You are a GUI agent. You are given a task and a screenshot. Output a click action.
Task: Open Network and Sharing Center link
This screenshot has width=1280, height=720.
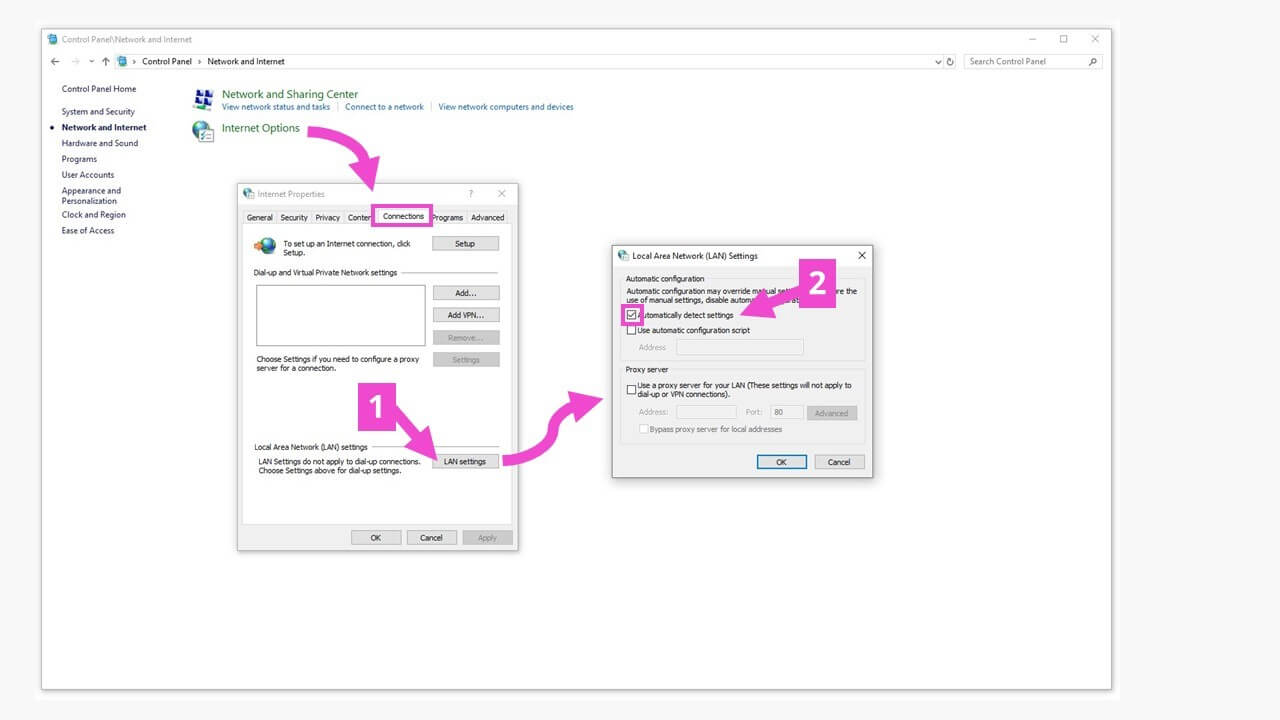click(x=290, y=94)
